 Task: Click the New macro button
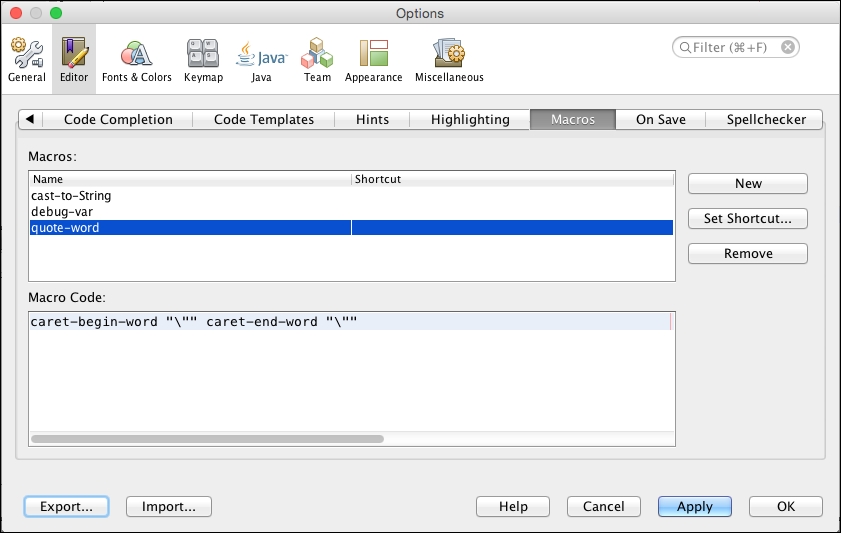(x=747, y=184)
